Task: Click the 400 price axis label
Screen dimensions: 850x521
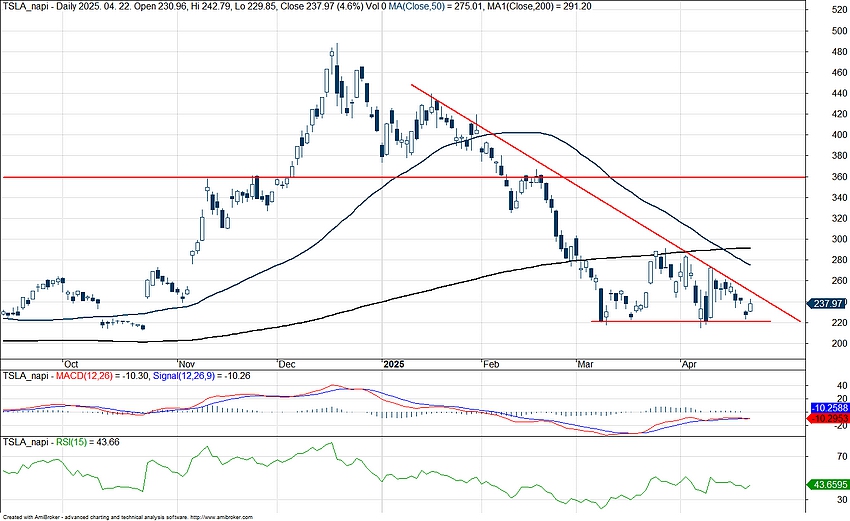Action: [x=839, y=135]
